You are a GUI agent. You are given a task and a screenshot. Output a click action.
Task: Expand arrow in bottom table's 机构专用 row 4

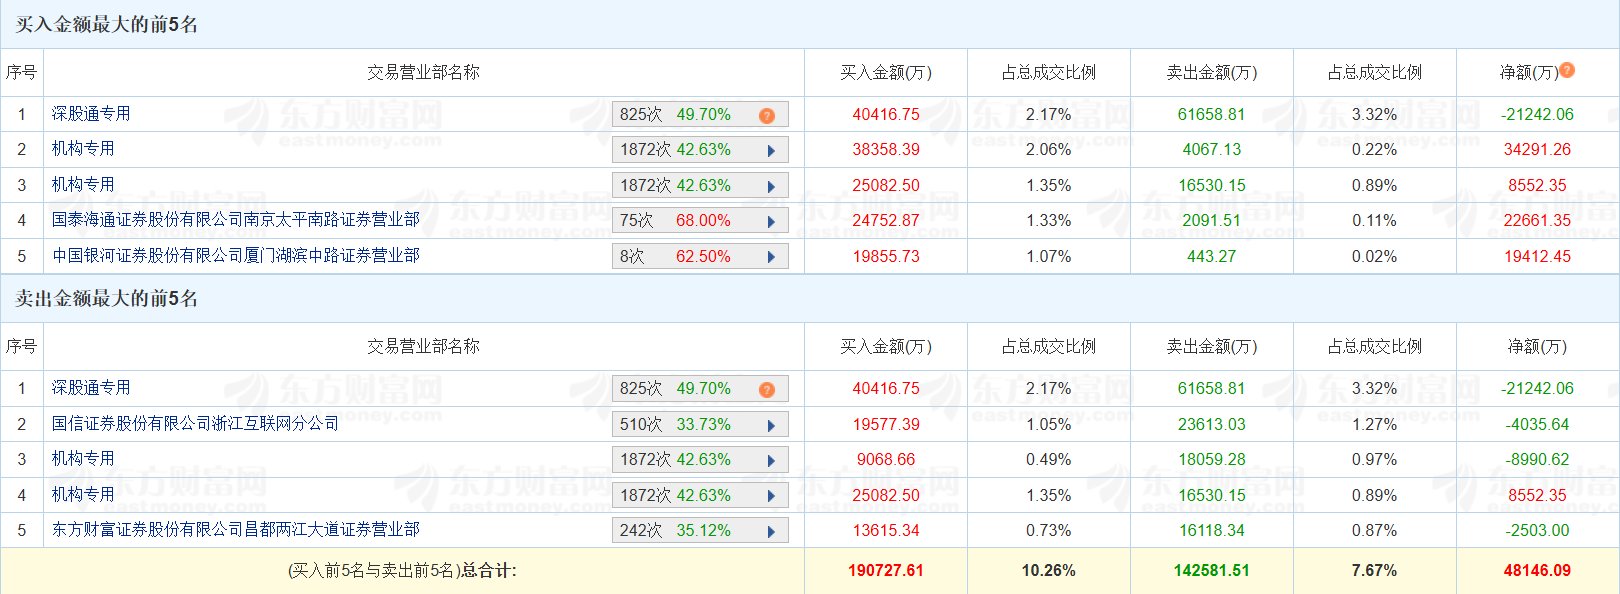tap(771, 496)
